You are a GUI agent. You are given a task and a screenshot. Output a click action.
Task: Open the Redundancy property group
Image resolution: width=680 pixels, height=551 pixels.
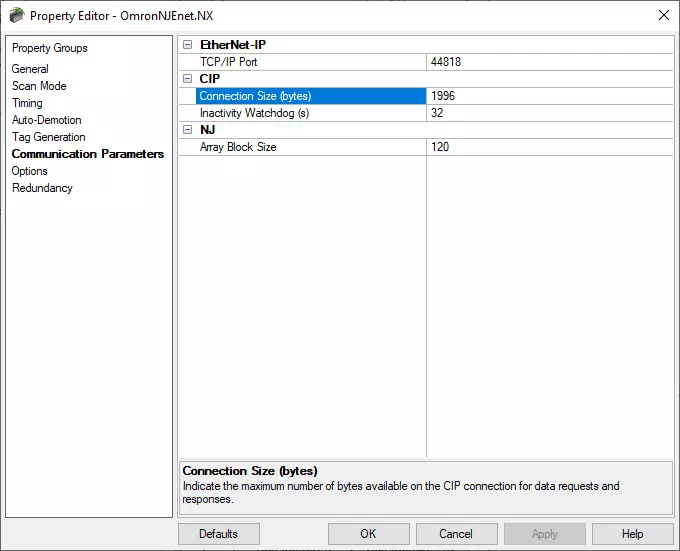click(42, 188)
